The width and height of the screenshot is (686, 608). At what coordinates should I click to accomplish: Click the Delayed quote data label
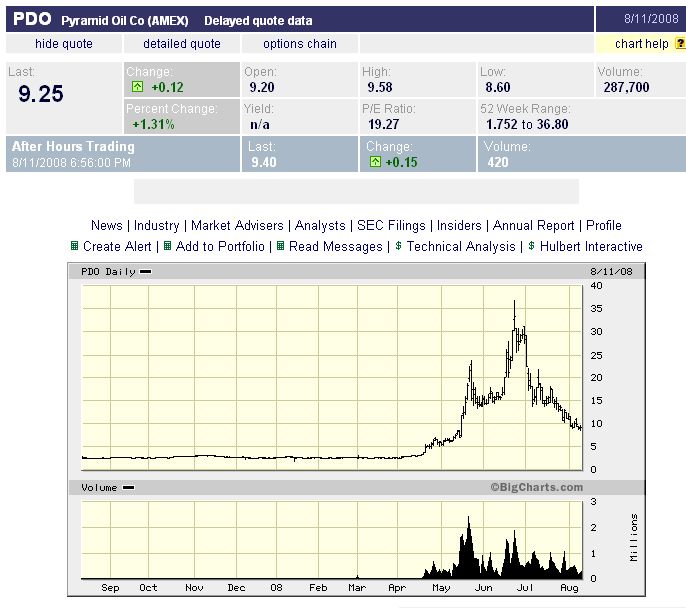click(258, 21)
